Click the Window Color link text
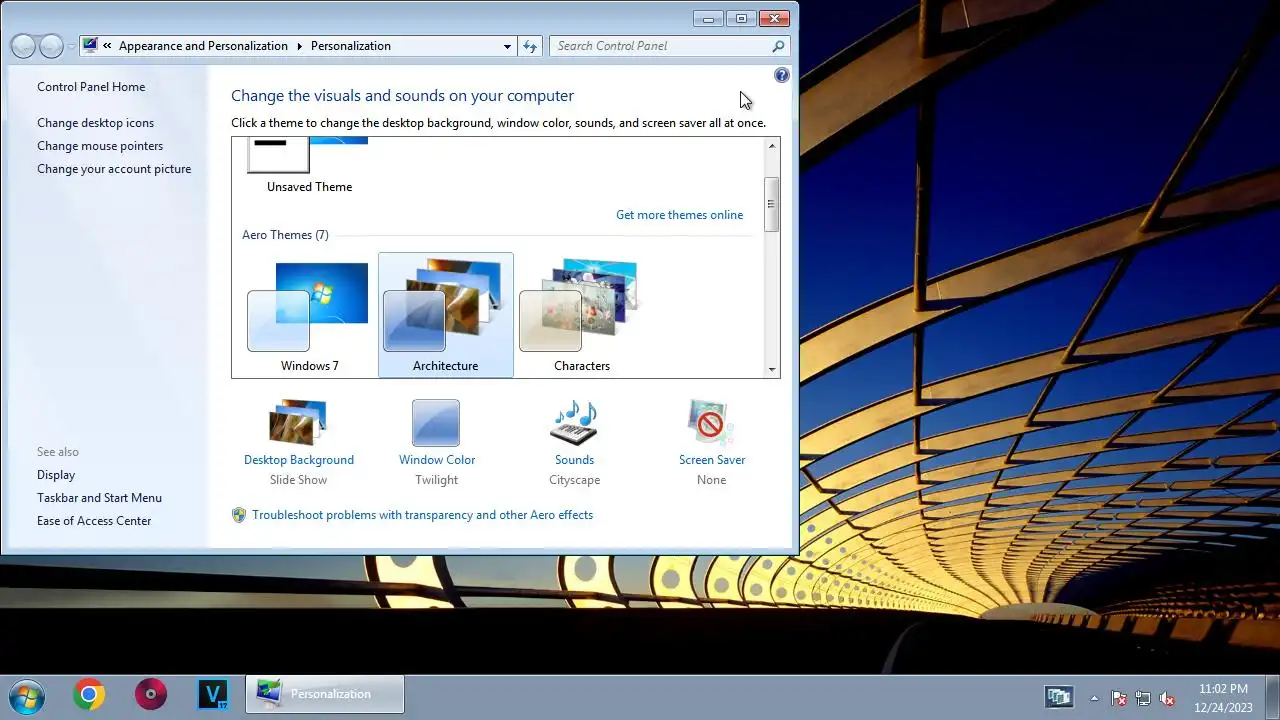 click(x=437, y=460)
